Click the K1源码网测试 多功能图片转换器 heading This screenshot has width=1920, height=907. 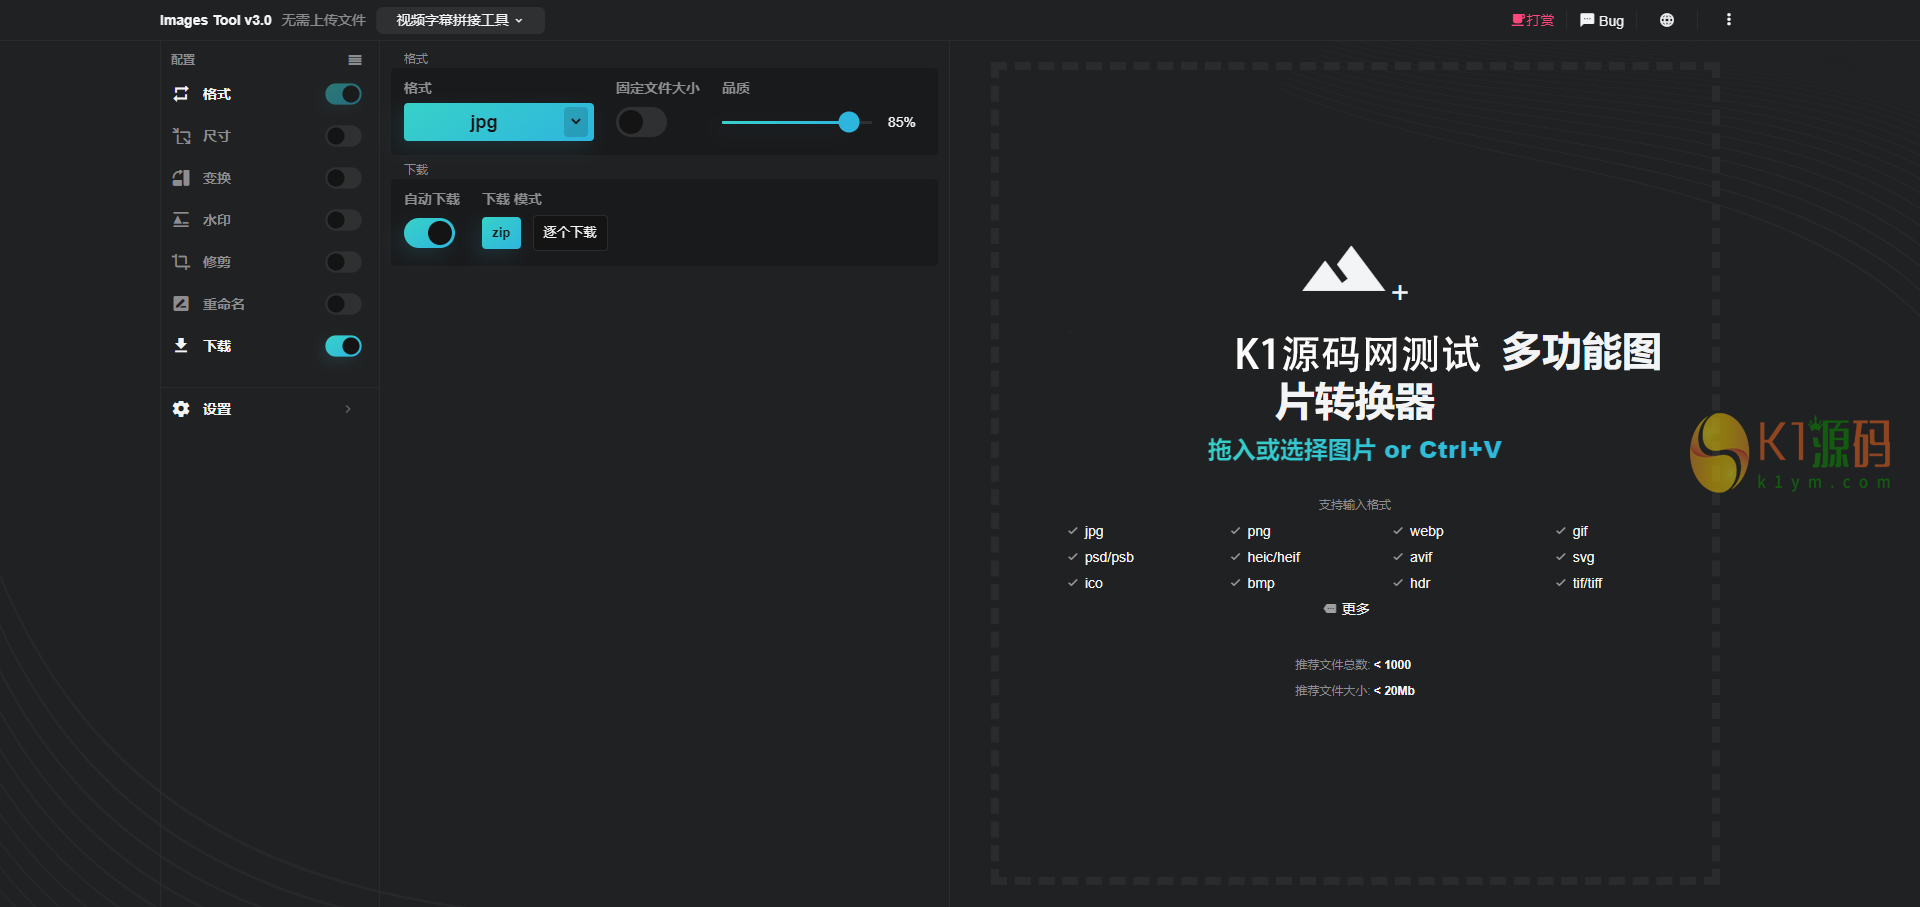click(x=1448, y=377)
